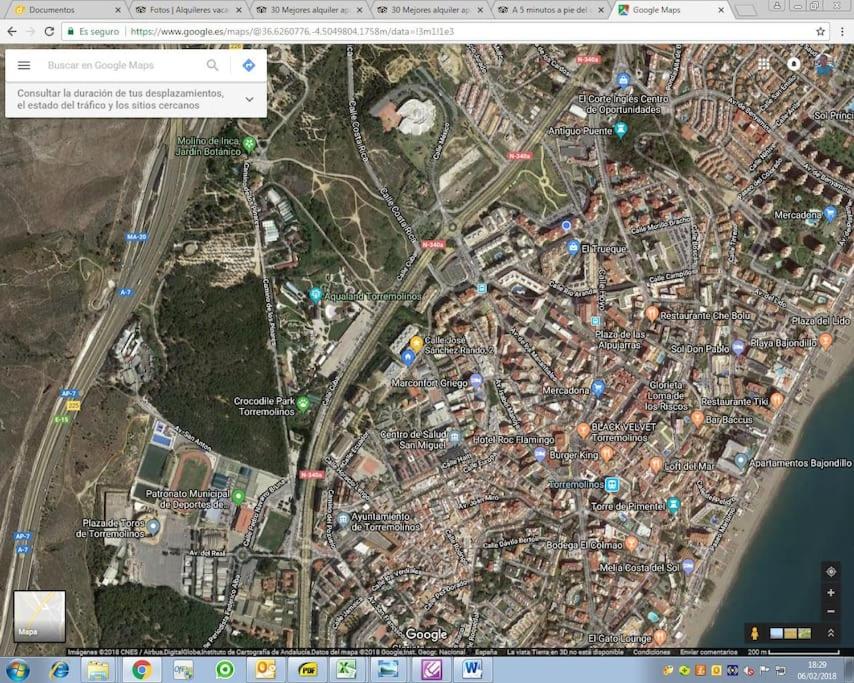
Task: Switch to Mapa view via layer thumbnail
Action: [39, 616]
